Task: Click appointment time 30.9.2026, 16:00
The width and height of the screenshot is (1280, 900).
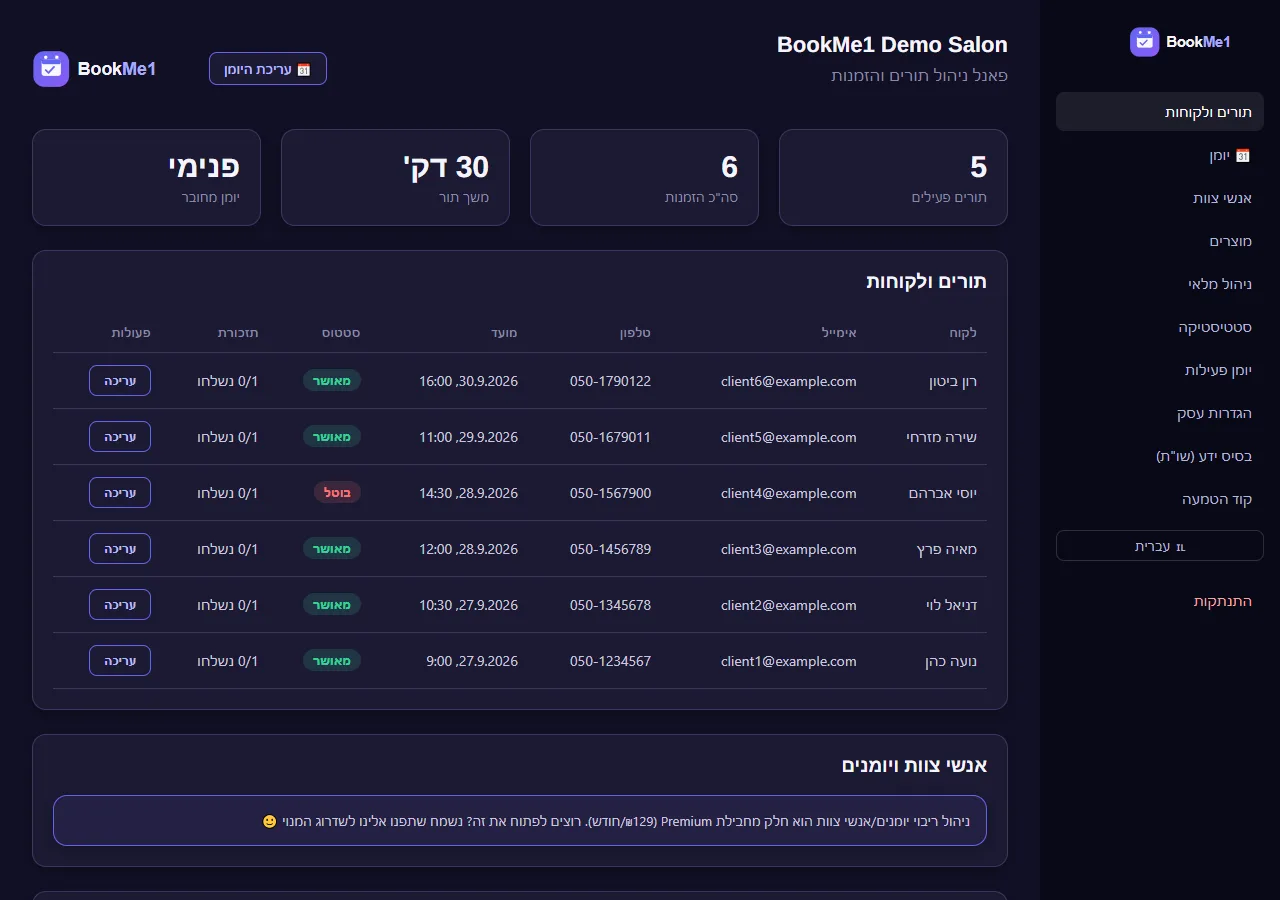Action: 468,381
